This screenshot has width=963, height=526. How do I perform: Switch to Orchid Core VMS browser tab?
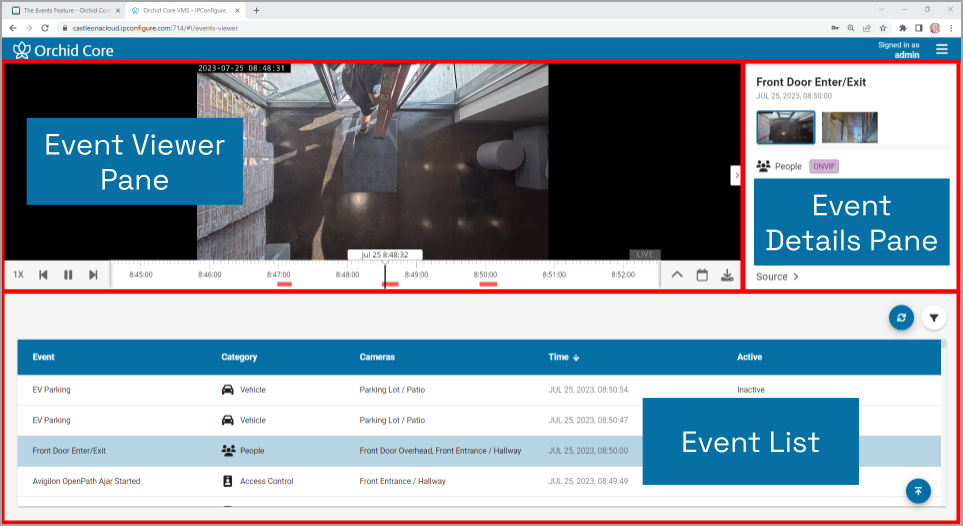pos(184,10)
